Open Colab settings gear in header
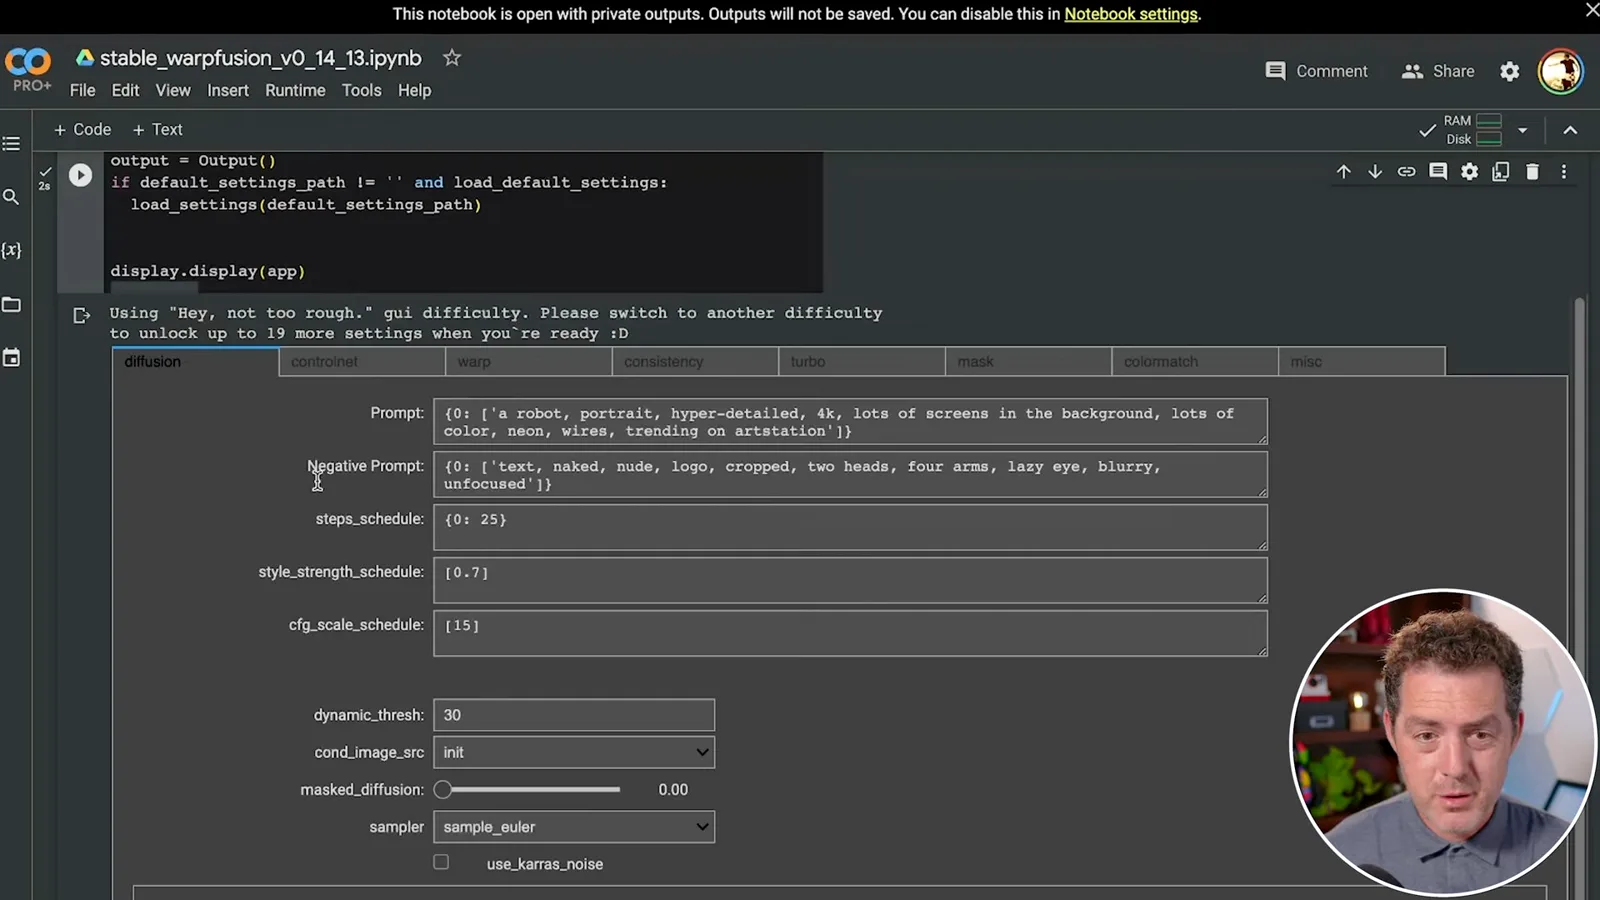 click(x=1510, y=71)
